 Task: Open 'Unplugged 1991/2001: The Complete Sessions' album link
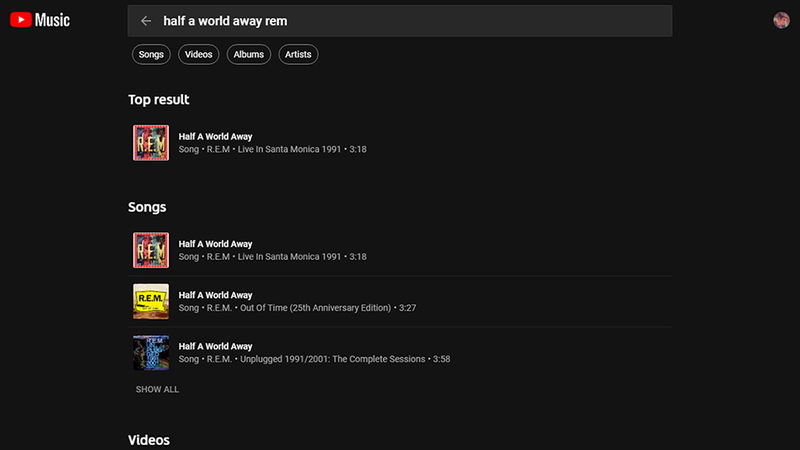333,359
